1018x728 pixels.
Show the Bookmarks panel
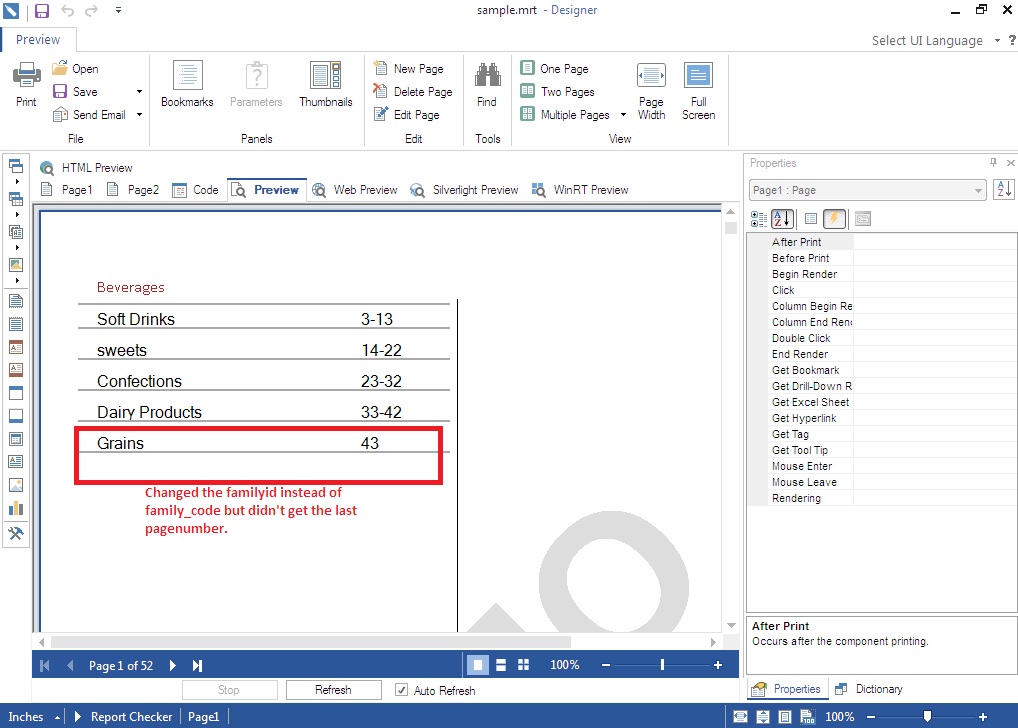(187, 84)
